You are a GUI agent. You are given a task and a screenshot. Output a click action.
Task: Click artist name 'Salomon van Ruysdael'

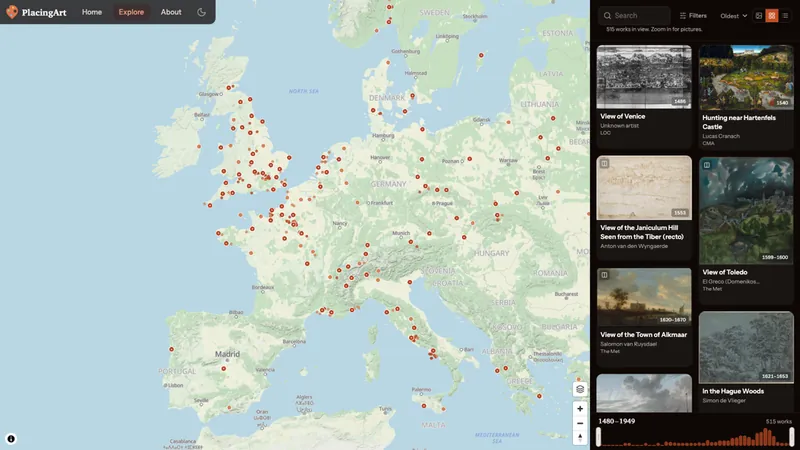click(x=628, y=344)
